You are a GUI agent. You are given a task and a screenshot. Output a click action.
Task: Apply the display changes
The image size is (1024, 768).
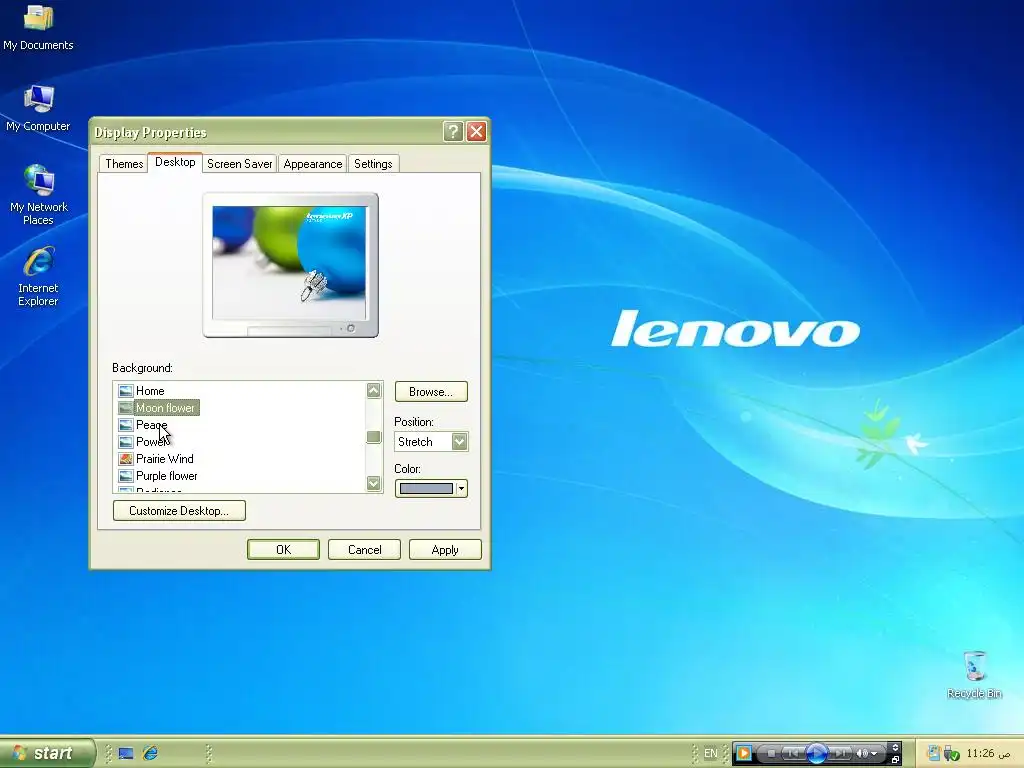445,550
